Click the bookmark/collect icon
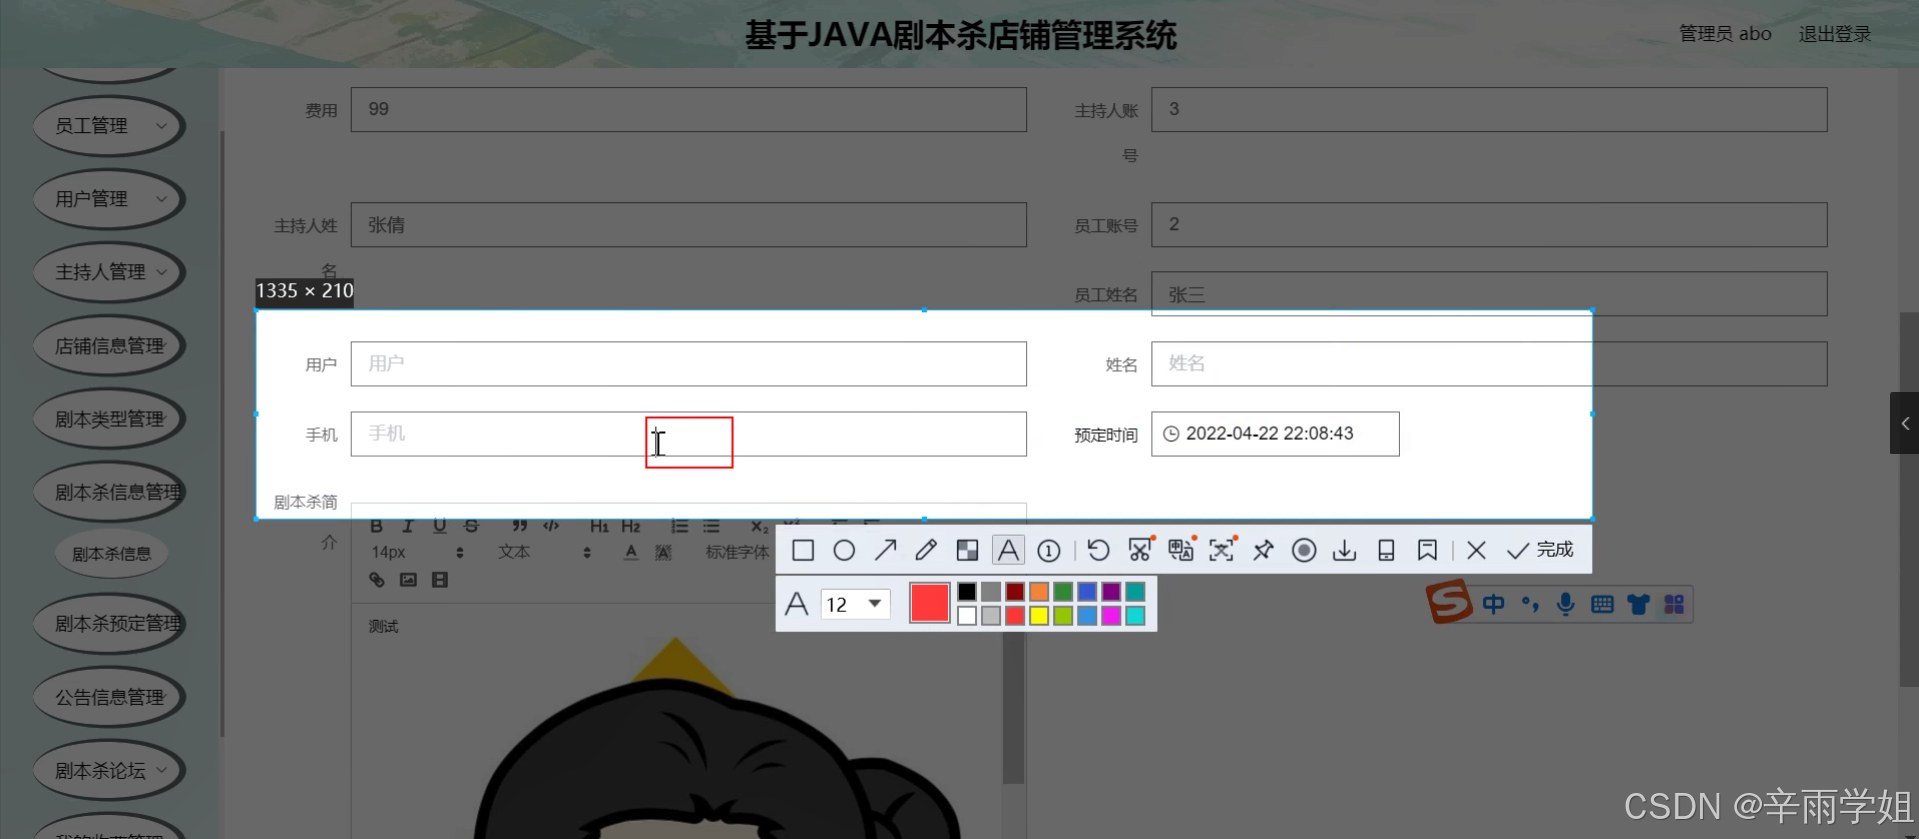 pyautogui.click(x=1427, y=550)
